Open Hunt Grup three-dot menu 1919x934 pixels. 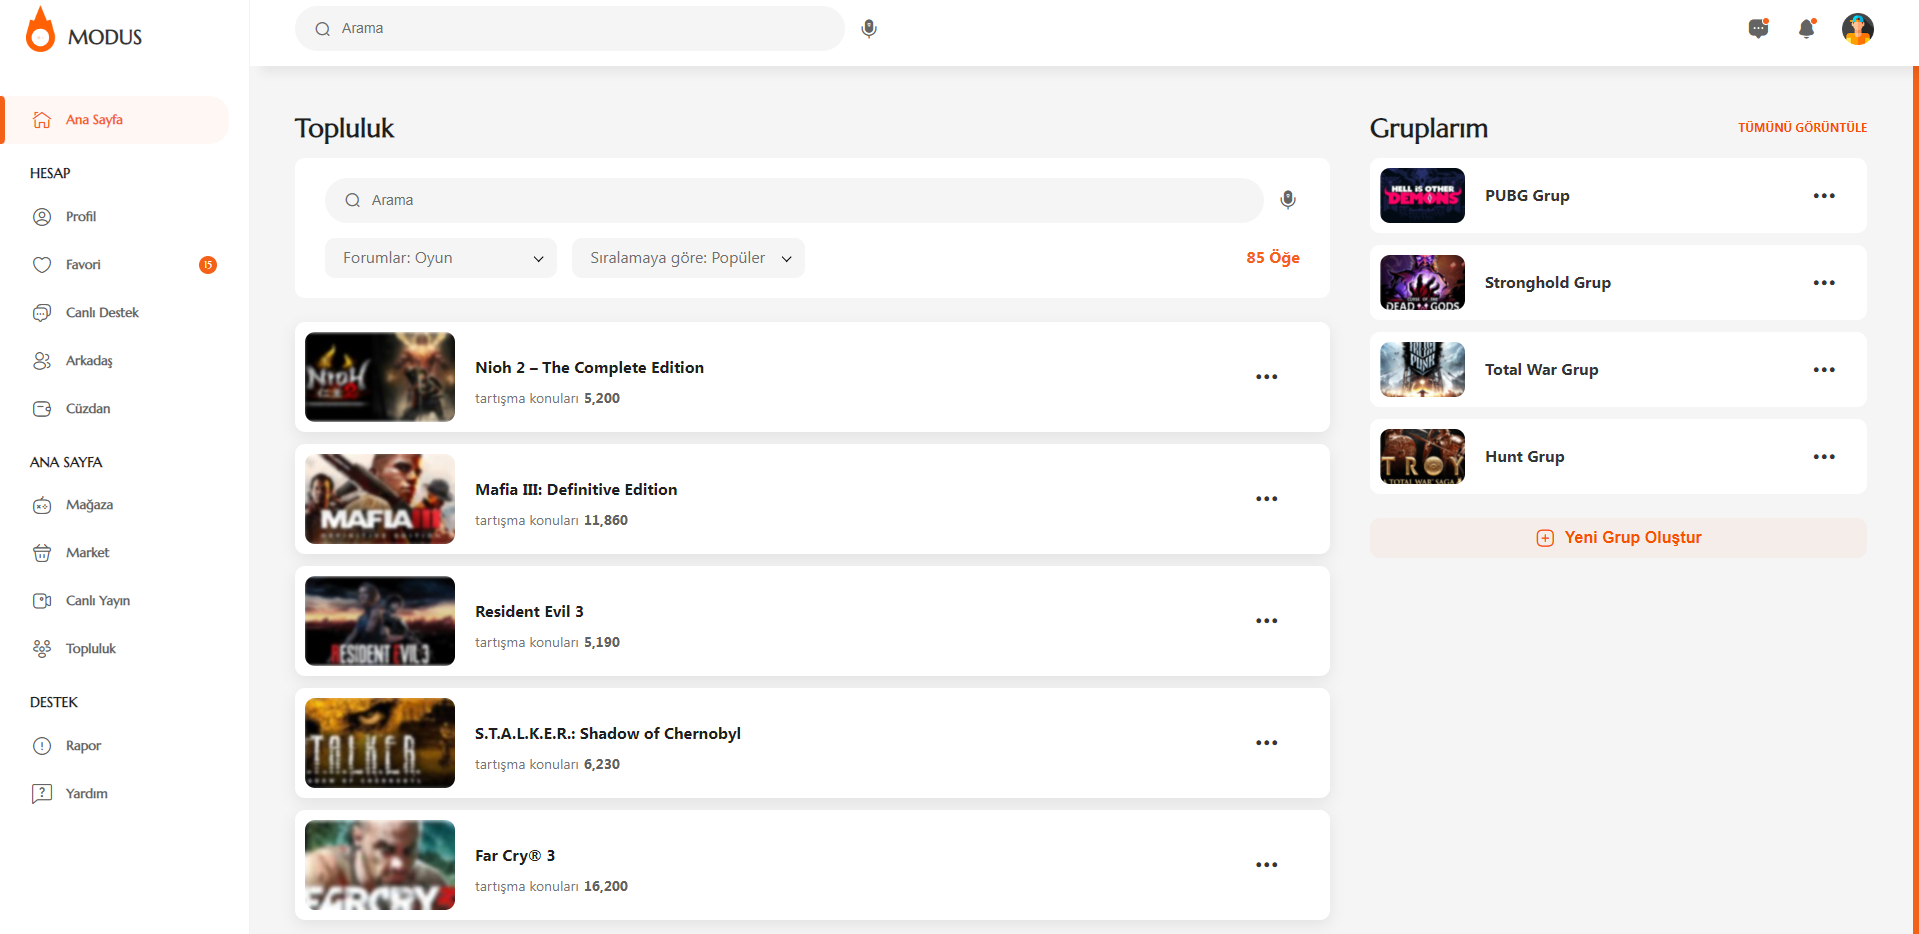[x=1824, y=457]
